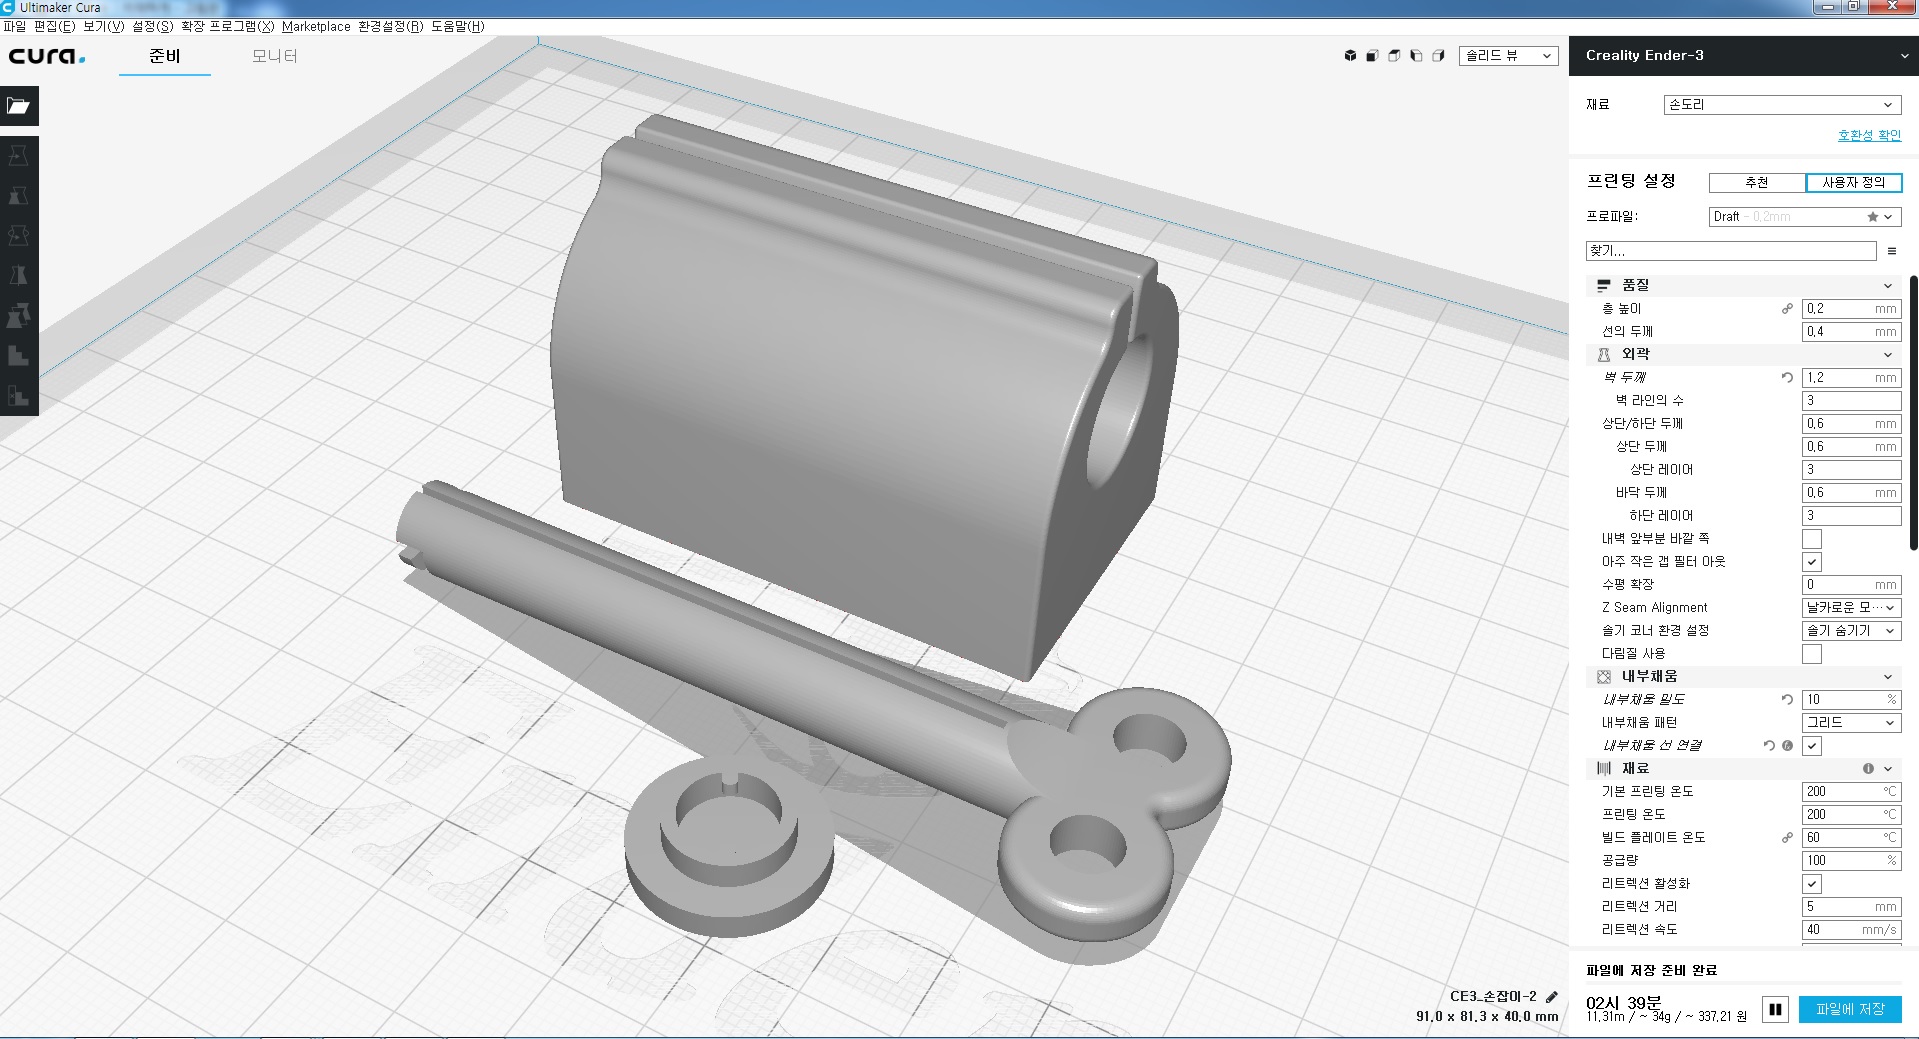The height and width of the screenshot is (1039, 1919).
Task: Switch to 3D perspective camera view icon
Action: 1350,56
